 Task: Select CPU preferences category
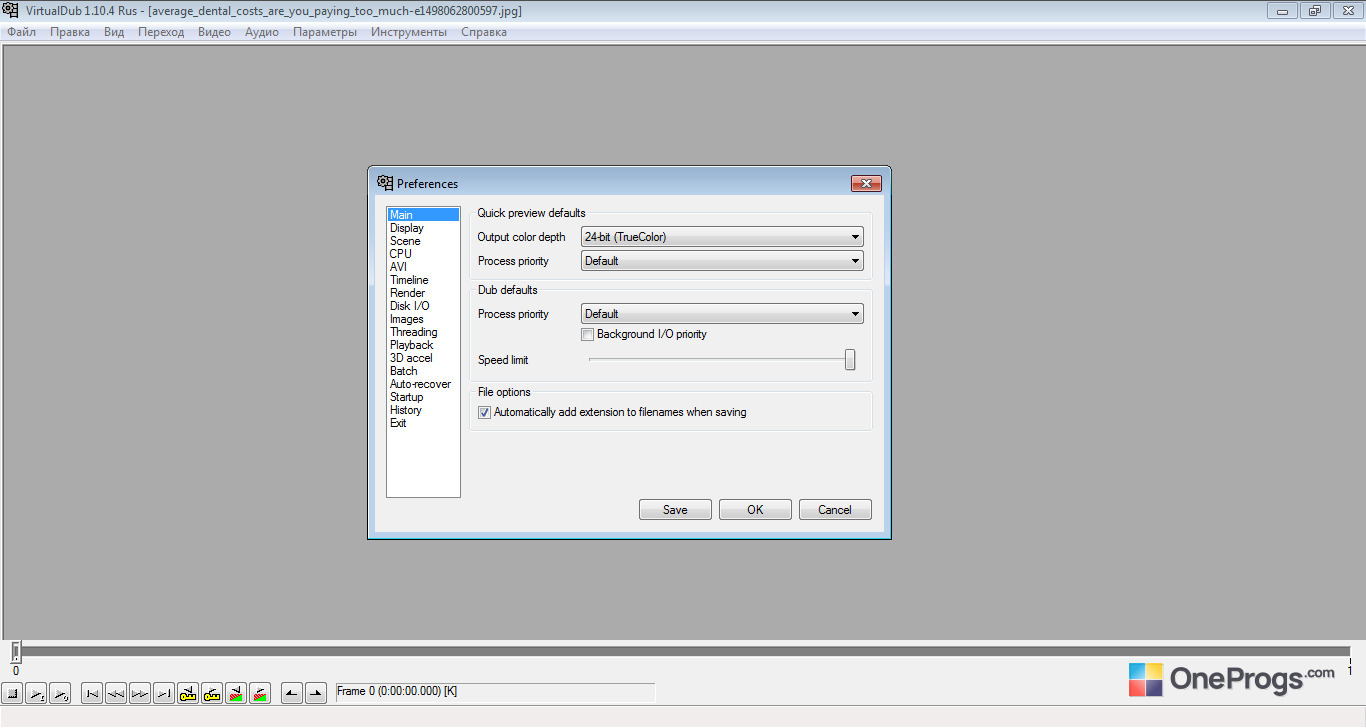423,254
